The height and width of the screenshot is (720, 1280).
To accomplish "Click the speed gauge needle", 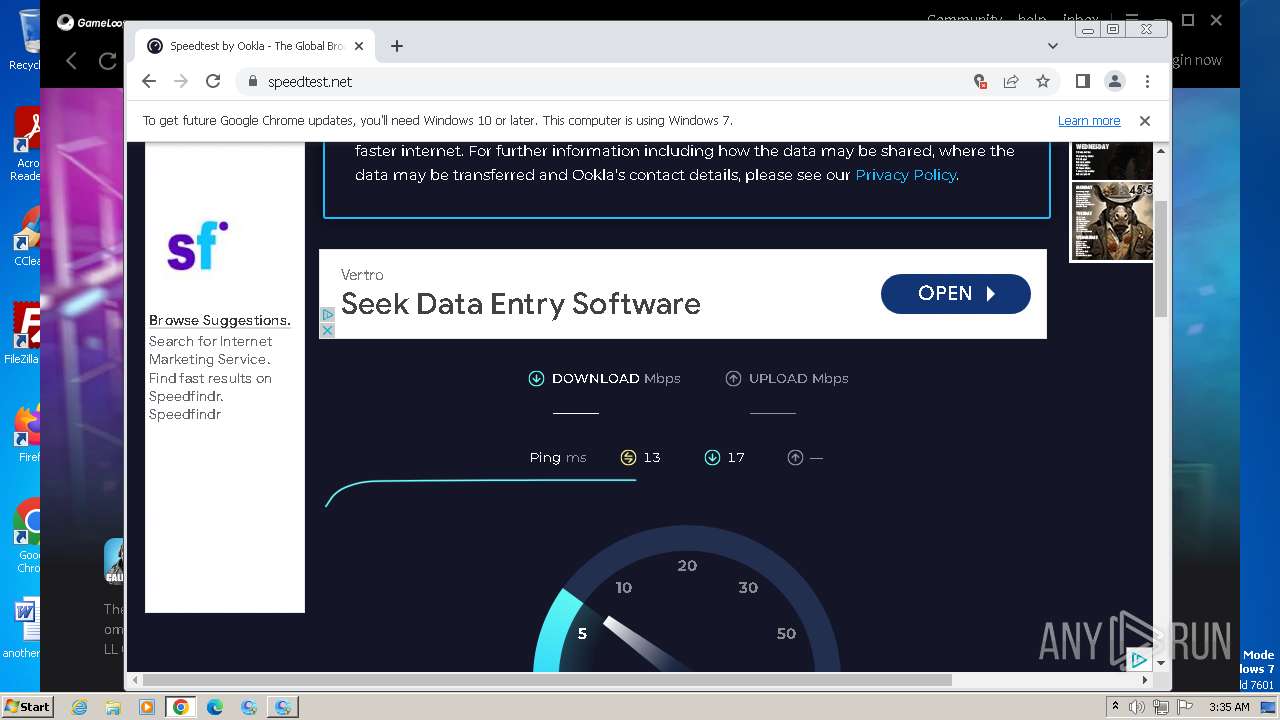I will coord(648,645).
